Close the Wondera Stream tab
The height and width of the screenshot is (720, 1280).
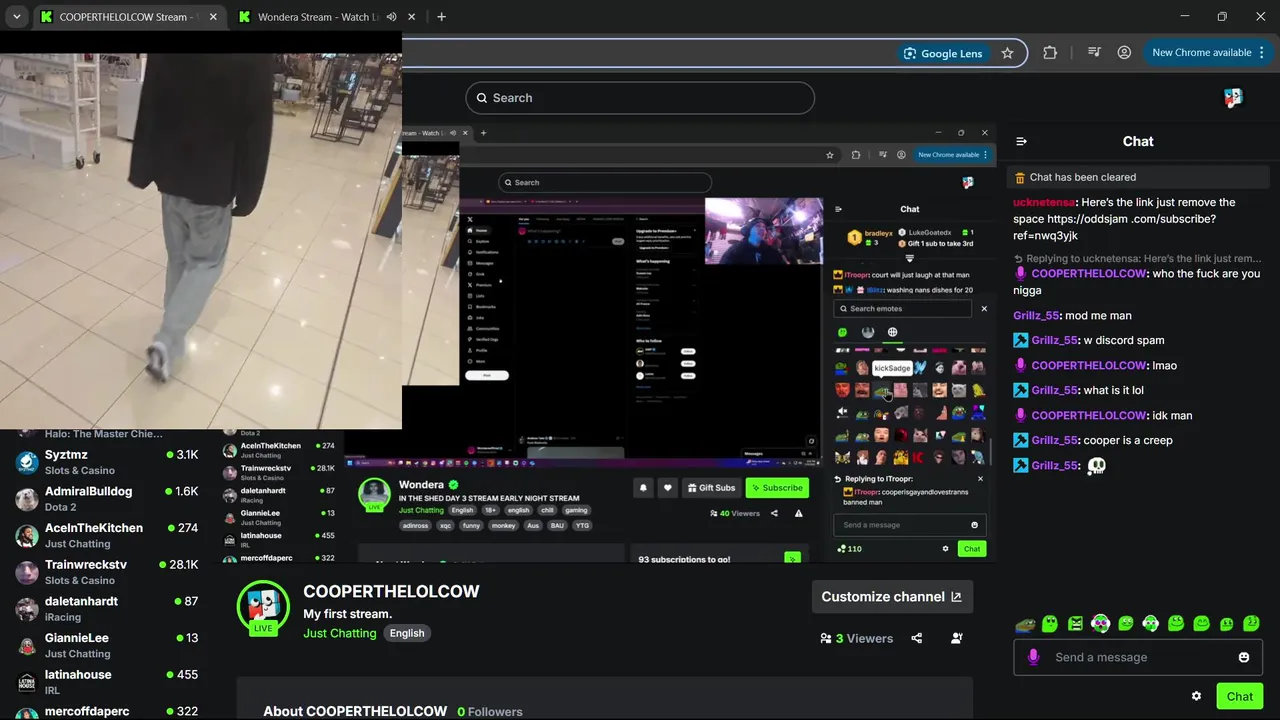tap(412, 17)
